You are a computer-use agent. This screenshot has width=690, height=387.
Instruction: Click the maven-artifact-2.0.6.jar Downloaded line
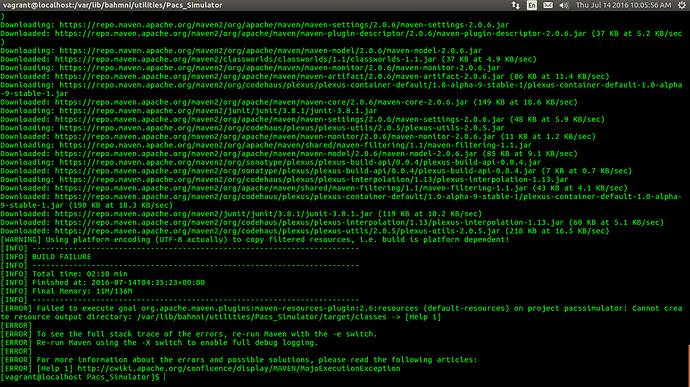pyautogui.click(x=305, y=77)
